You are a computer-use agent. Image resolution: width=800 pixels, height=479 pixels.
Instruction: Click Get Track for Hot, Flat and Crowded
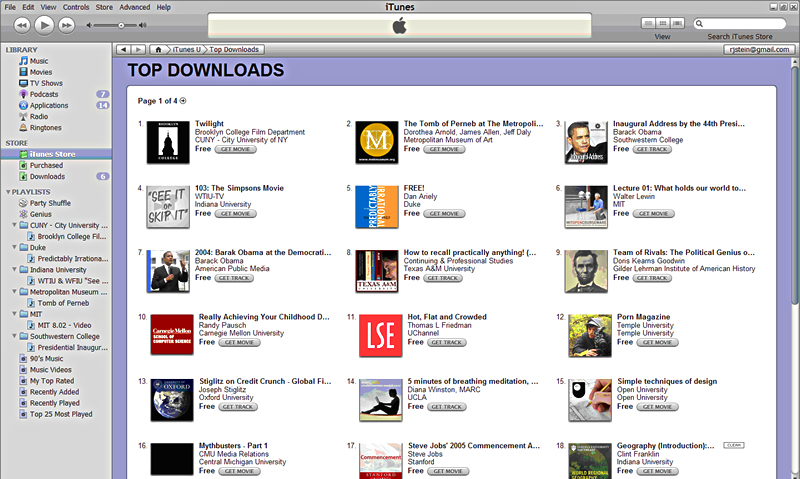pos(446,342)
